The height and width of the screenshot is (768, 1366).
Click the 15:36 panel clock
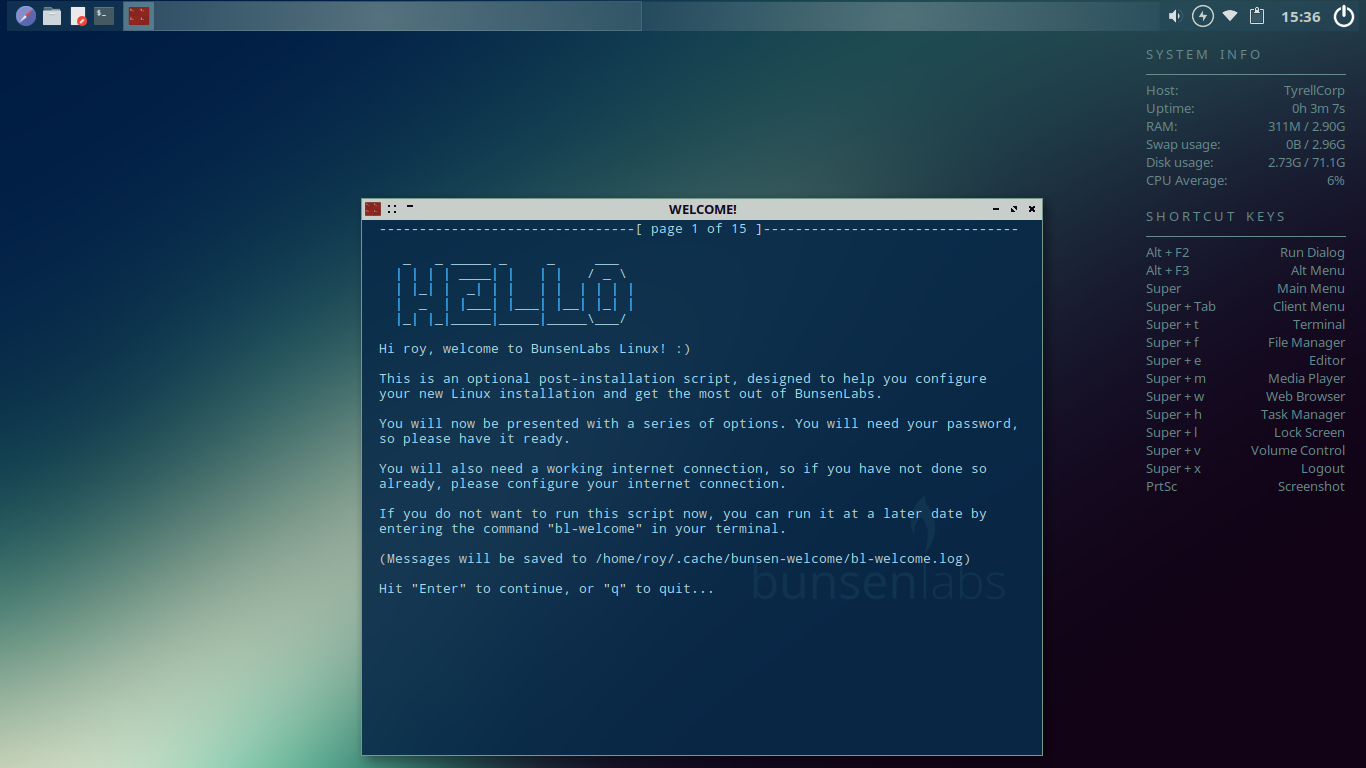1300,17
